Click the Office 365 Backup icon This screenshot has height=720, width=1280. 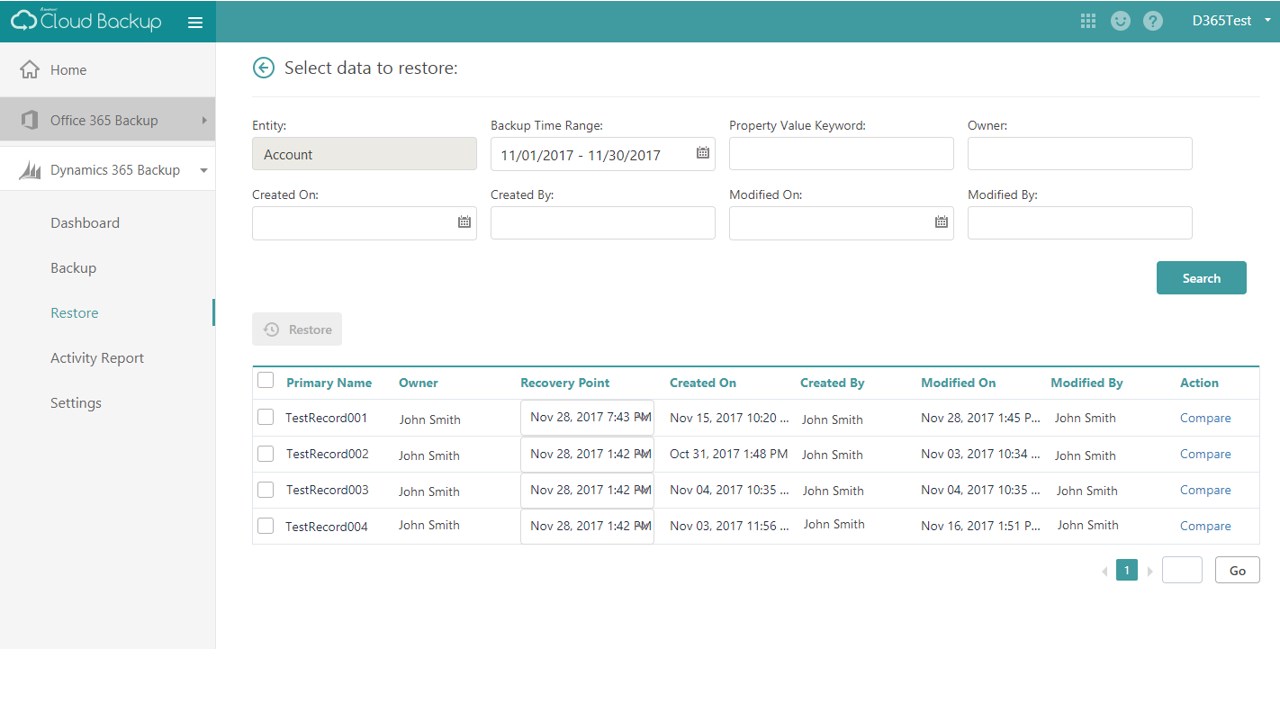coord(30,120)
